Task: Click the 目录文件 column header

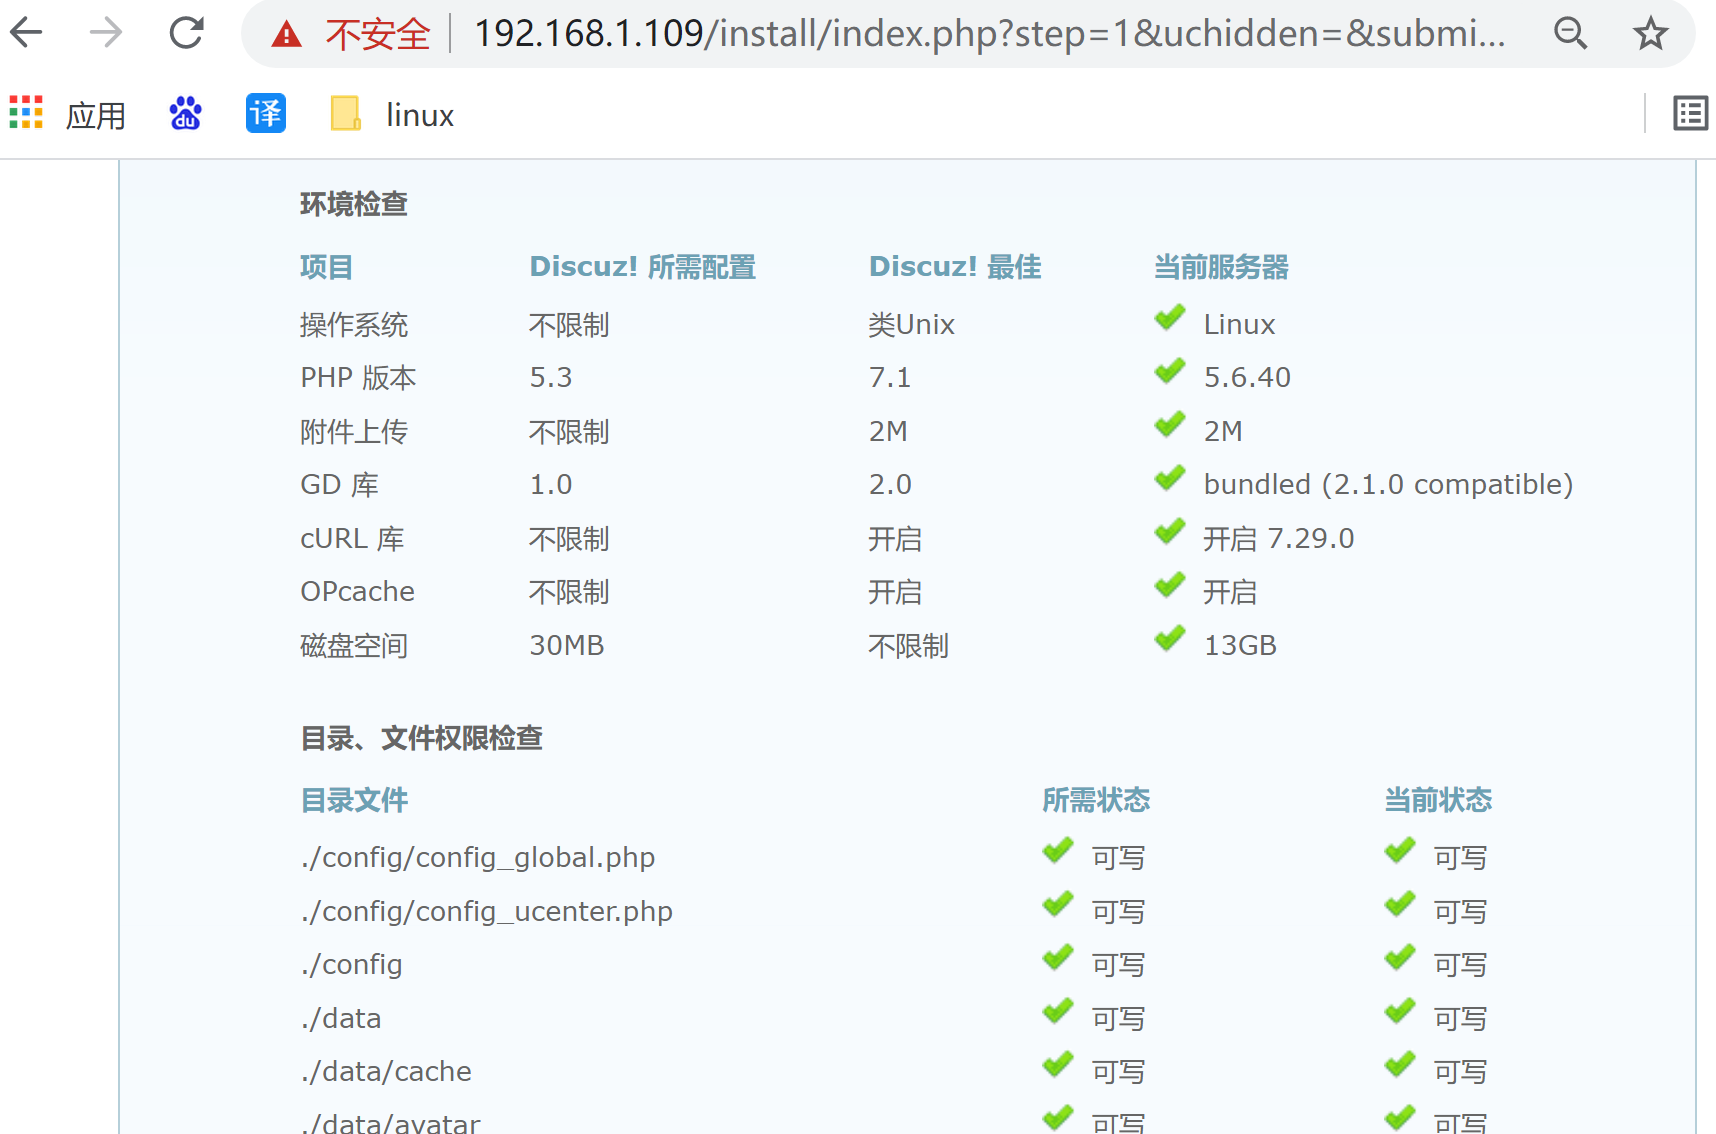Action: click(354, 800)
